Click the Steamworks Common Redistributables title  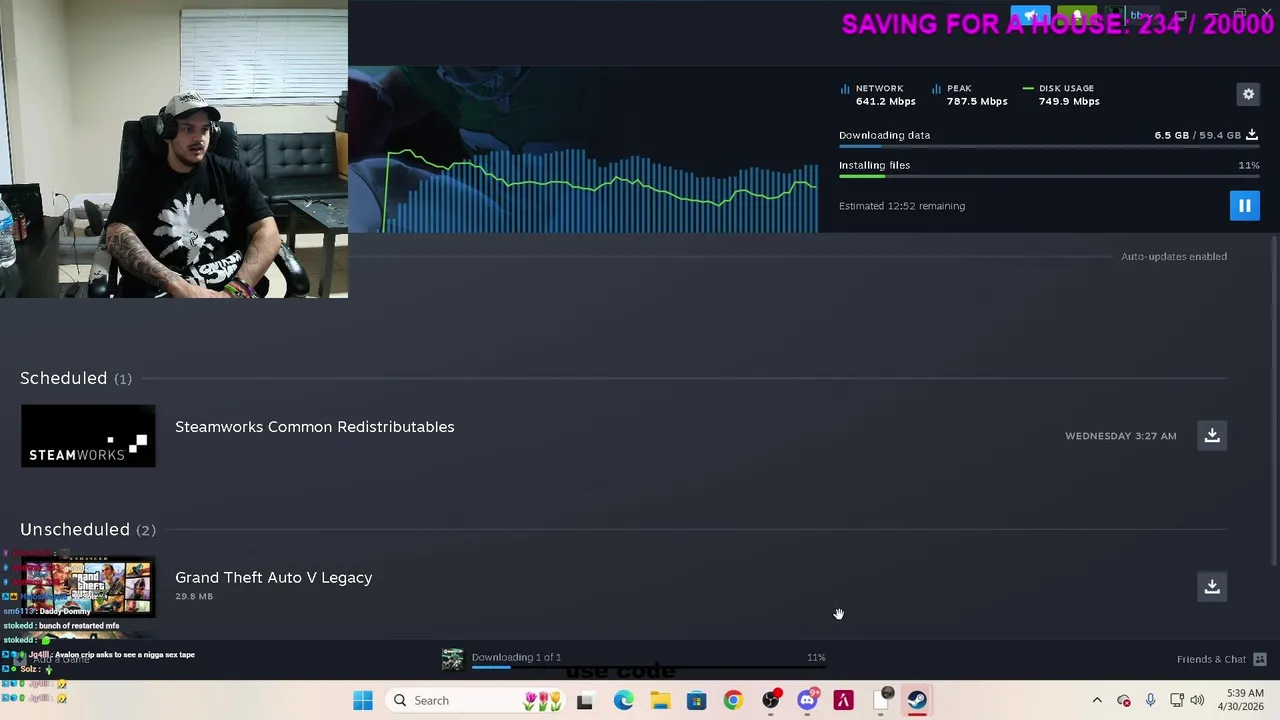coord(314,427)
